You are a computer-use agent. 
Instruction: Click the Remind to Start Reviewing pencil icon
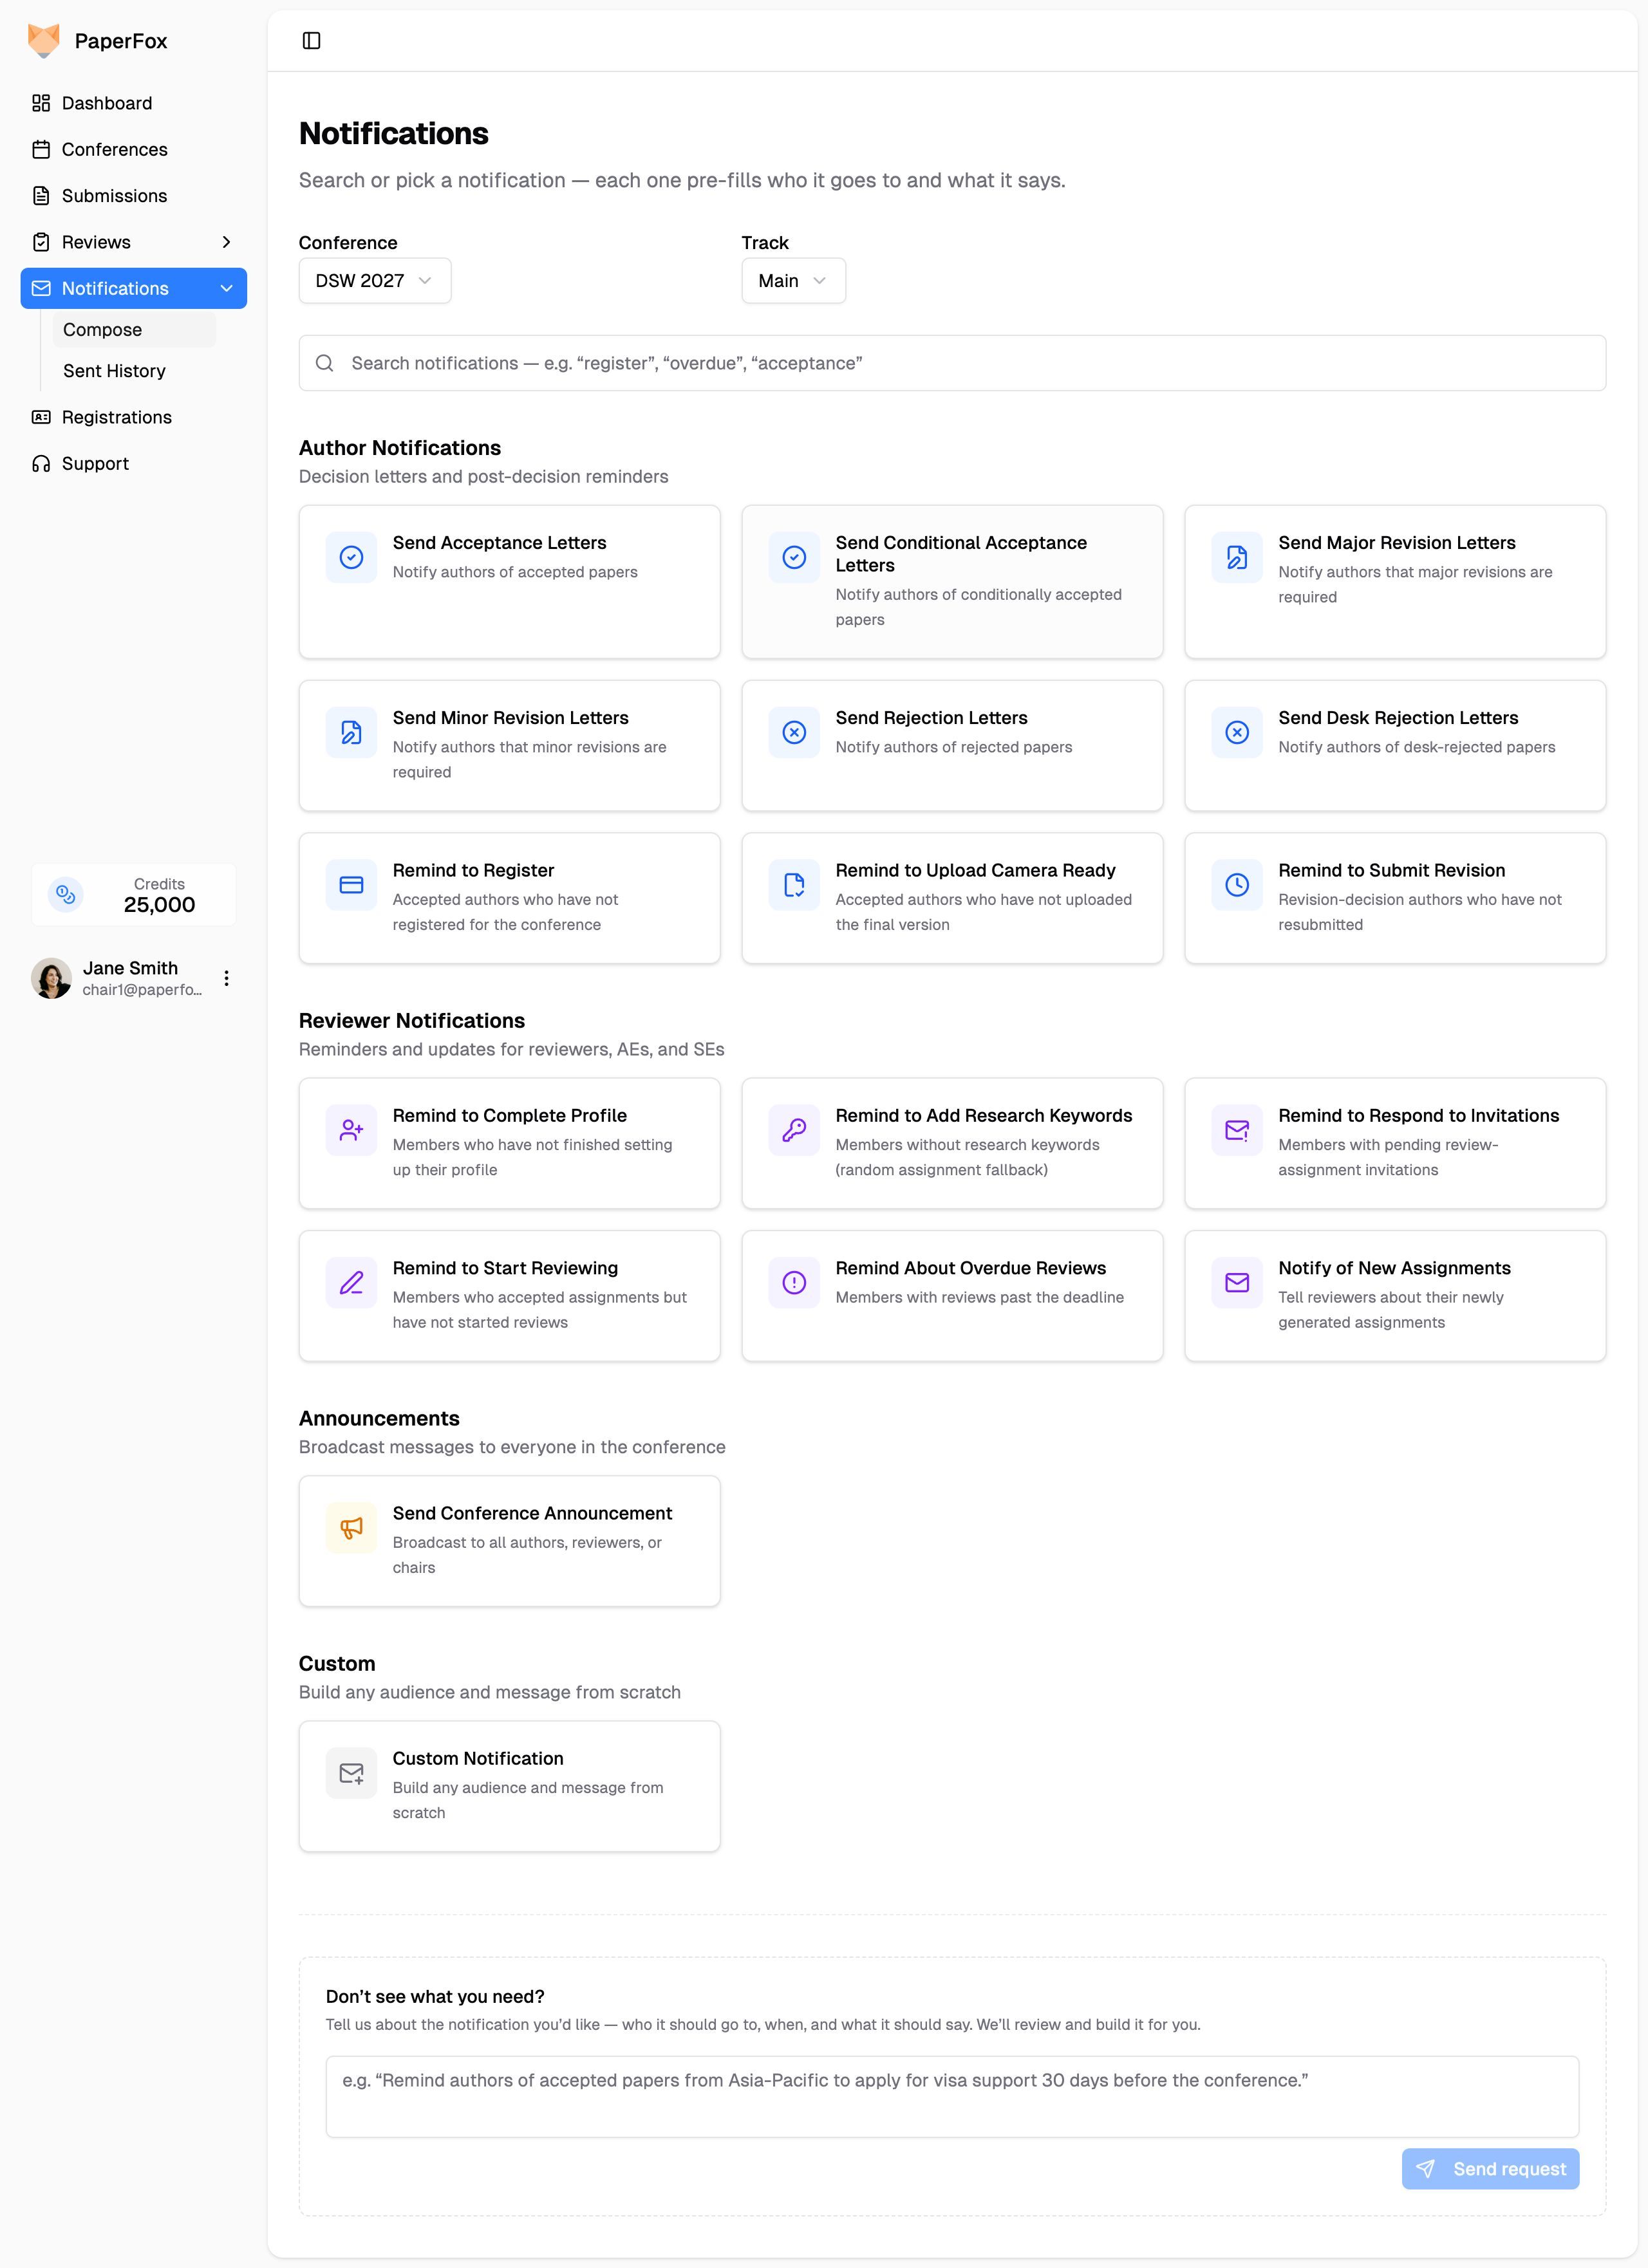tap(351, 1283)
